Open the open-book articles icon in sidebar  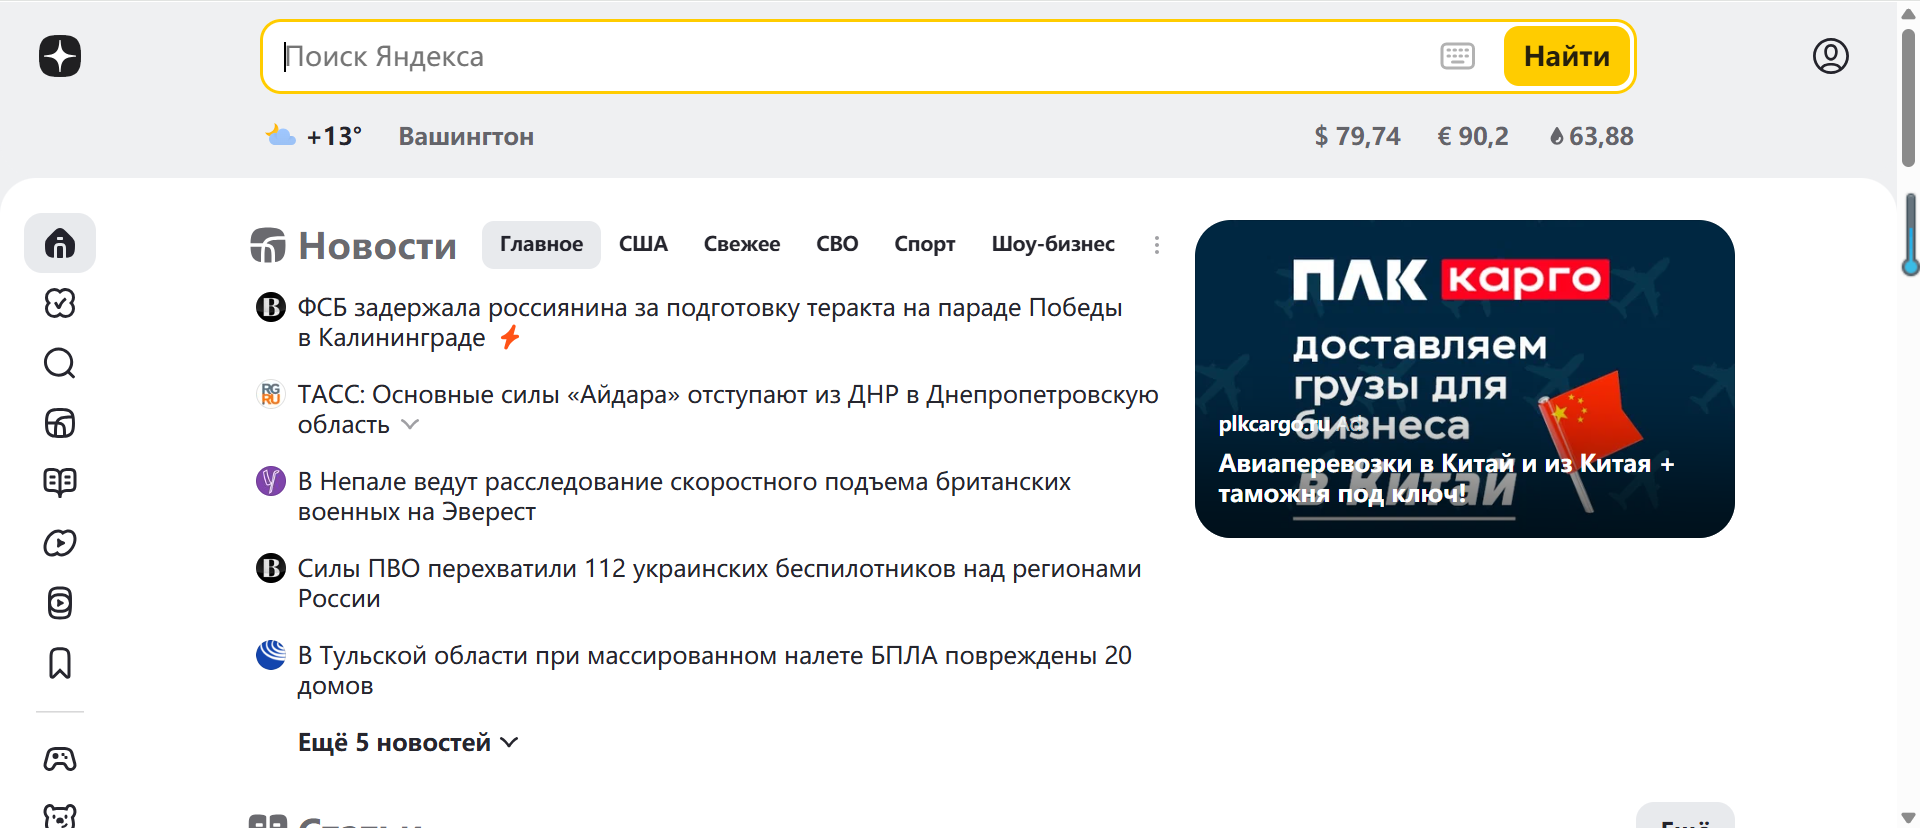click(x=60, y=483)
